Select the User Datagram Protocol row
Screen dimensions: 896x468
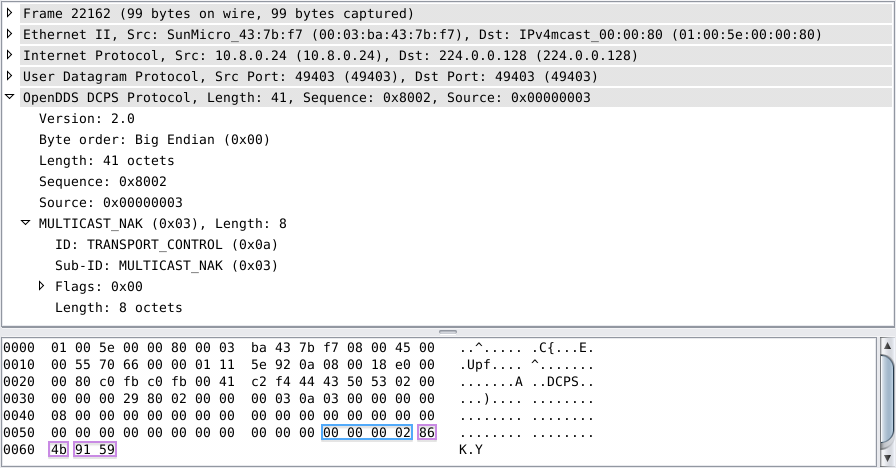coord(455,77)
